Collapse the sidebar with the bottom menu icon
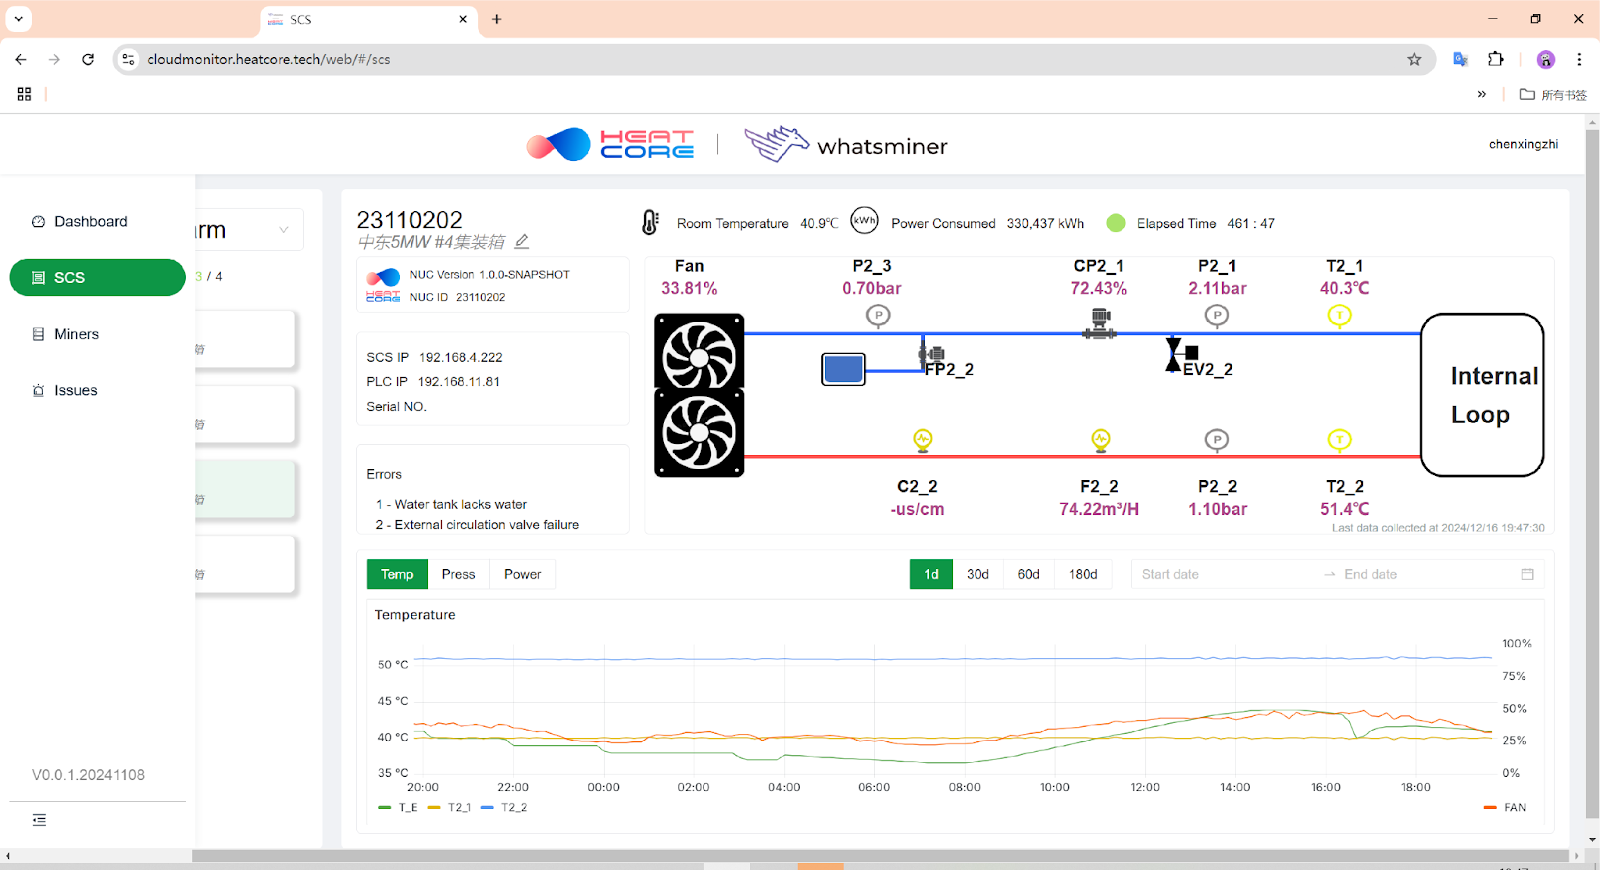This screenshot has height=870, width=1600. click(x=39, y=820)
